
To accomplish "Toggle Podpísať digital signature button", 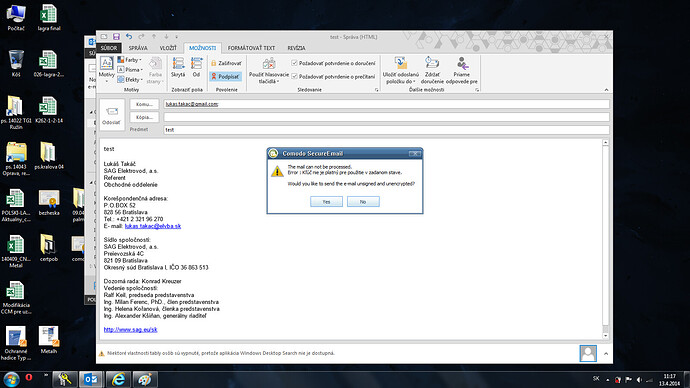I will pos(226,77).
